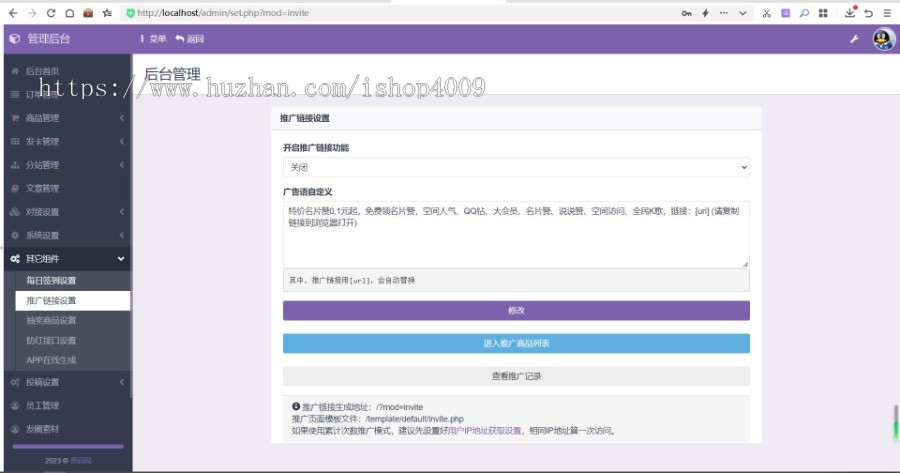
Task: Expand the 系统设置 sidebar menu
Action: click(x=68, y=235)
